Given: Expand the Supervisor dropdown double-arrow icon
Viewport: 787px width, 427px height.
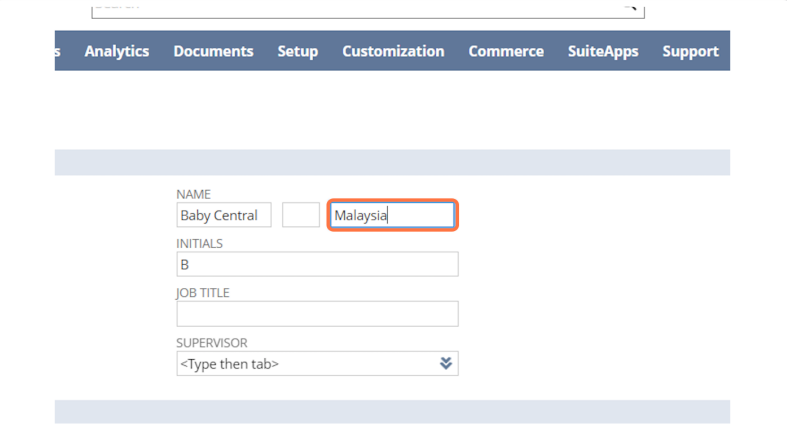Looking at the screenshot, I should (x=446, y=363).
